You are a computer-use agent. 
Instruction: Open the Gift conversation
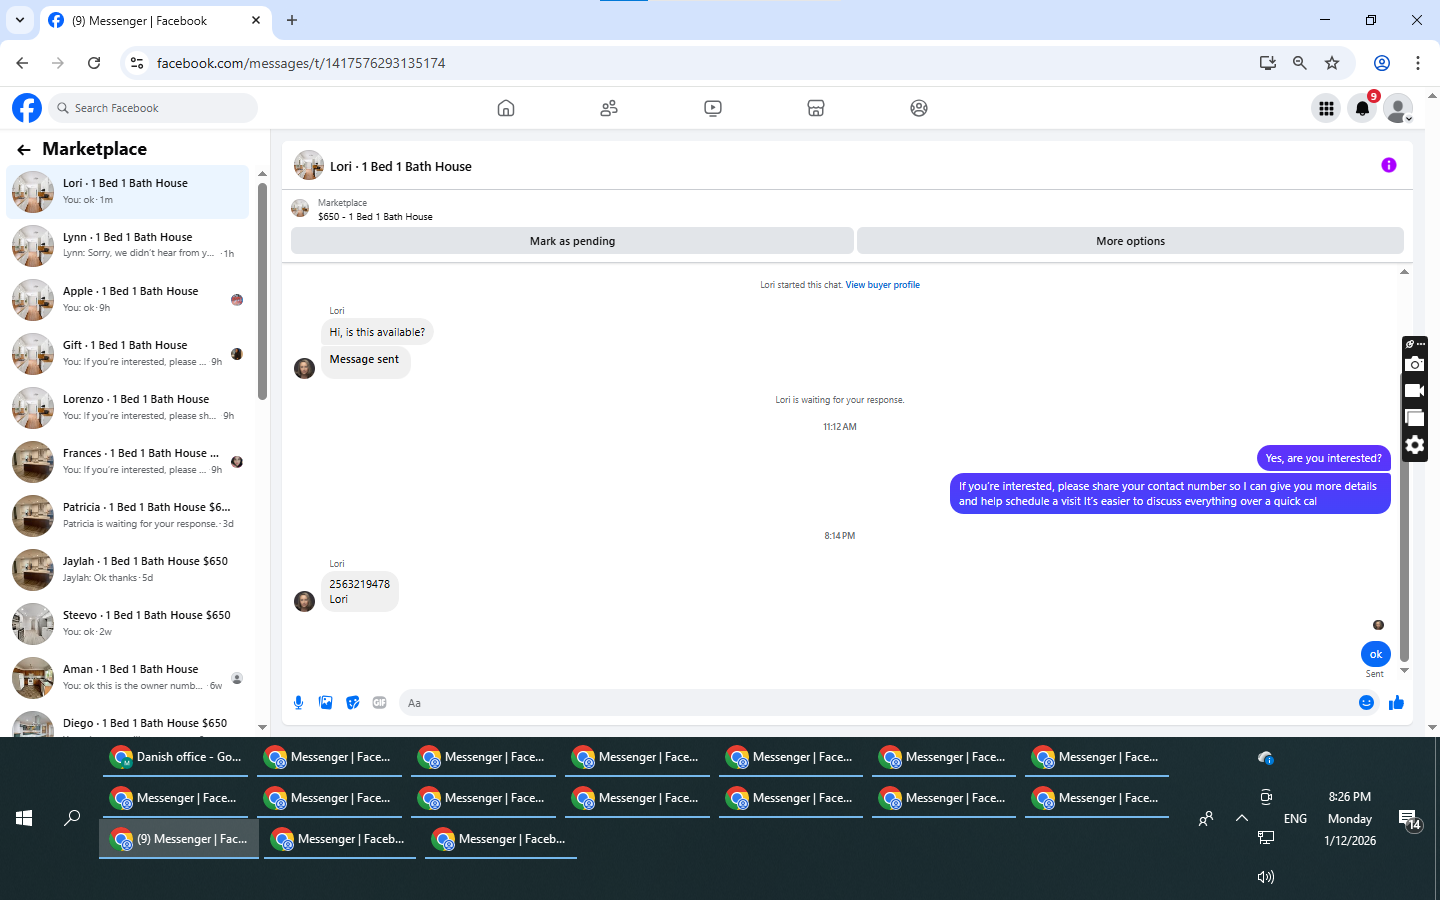point(128,353)
